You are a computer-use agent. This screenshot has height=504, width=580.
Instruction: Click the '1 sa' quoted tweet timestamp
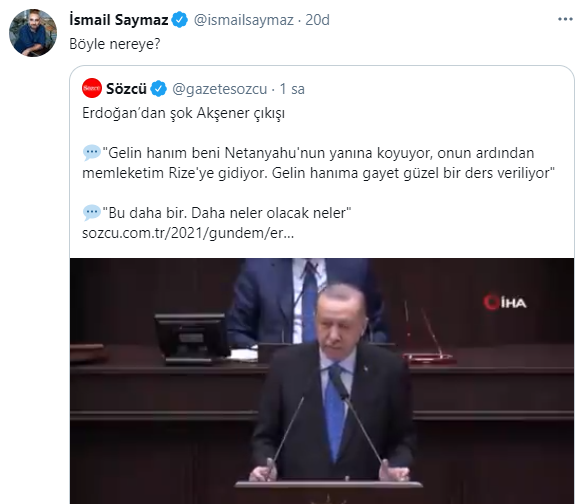tap(292, 89)
